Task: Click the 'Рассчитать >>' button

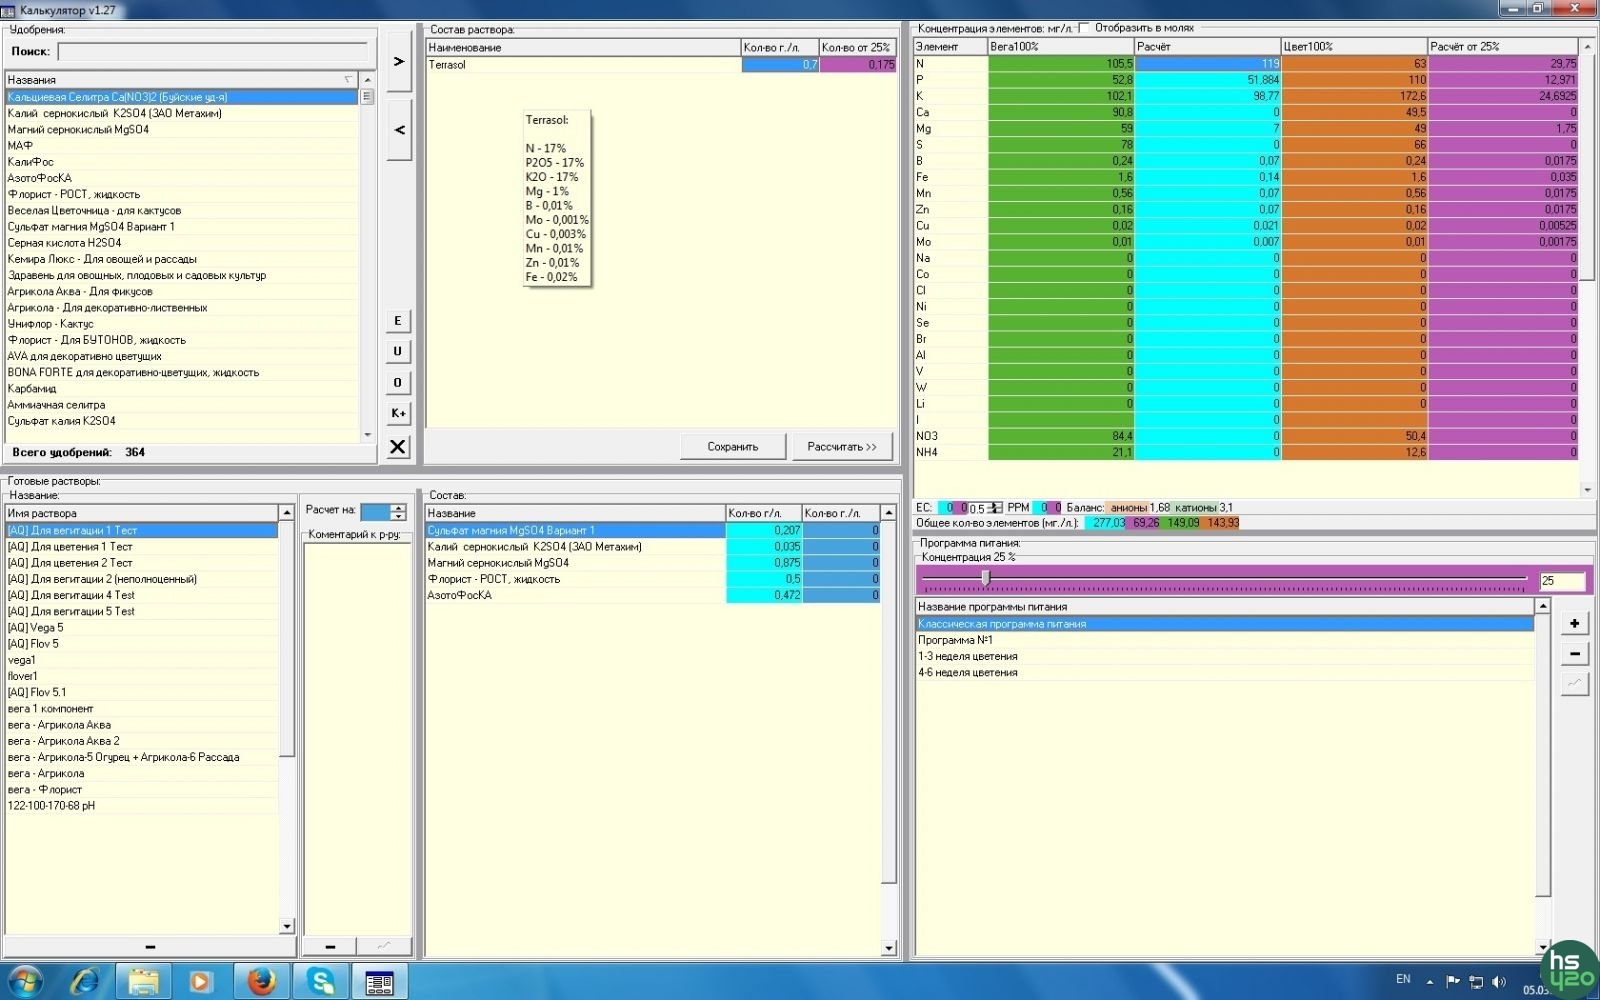Action: click(x=841, y=447)
